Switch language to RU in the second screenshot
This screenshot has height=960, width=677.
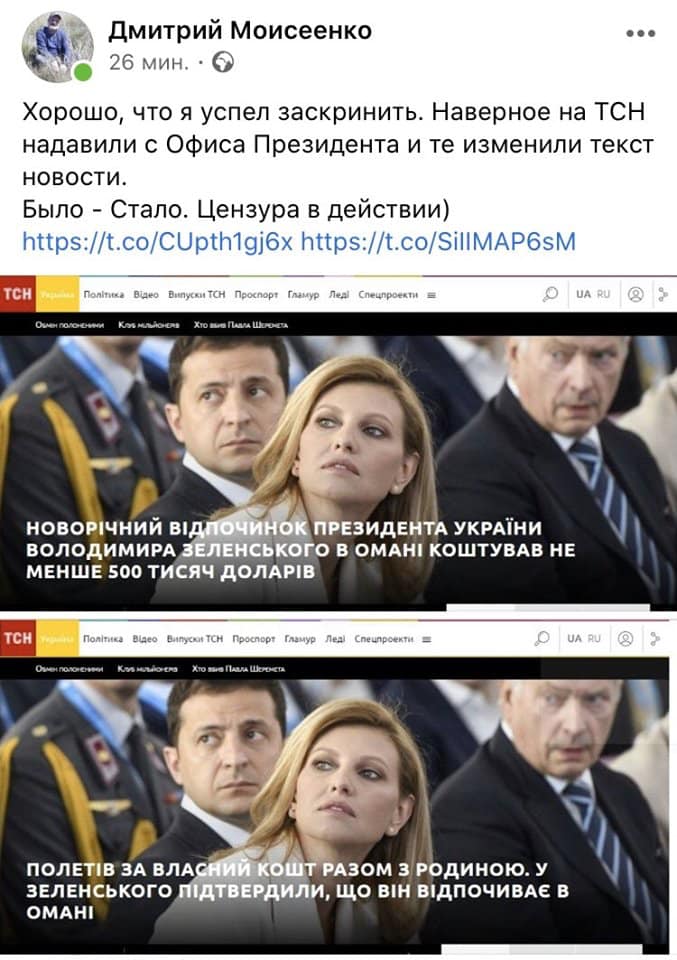tap(594, 639)
